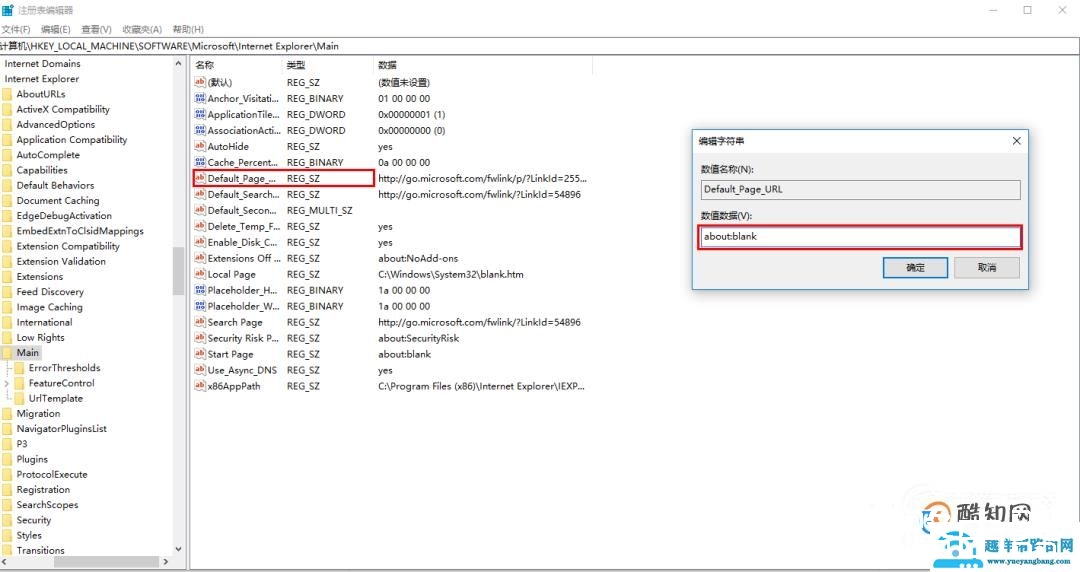This screenshot has width=1080, height=572.
Task: Select the Document Caching tree item
Action: [x=58, y=201]
